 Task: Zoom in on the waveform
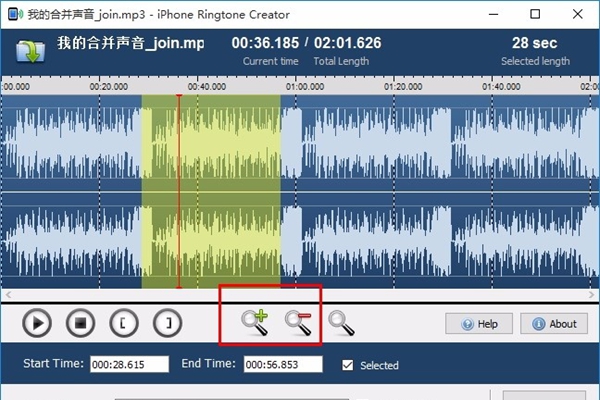(255, 323)
